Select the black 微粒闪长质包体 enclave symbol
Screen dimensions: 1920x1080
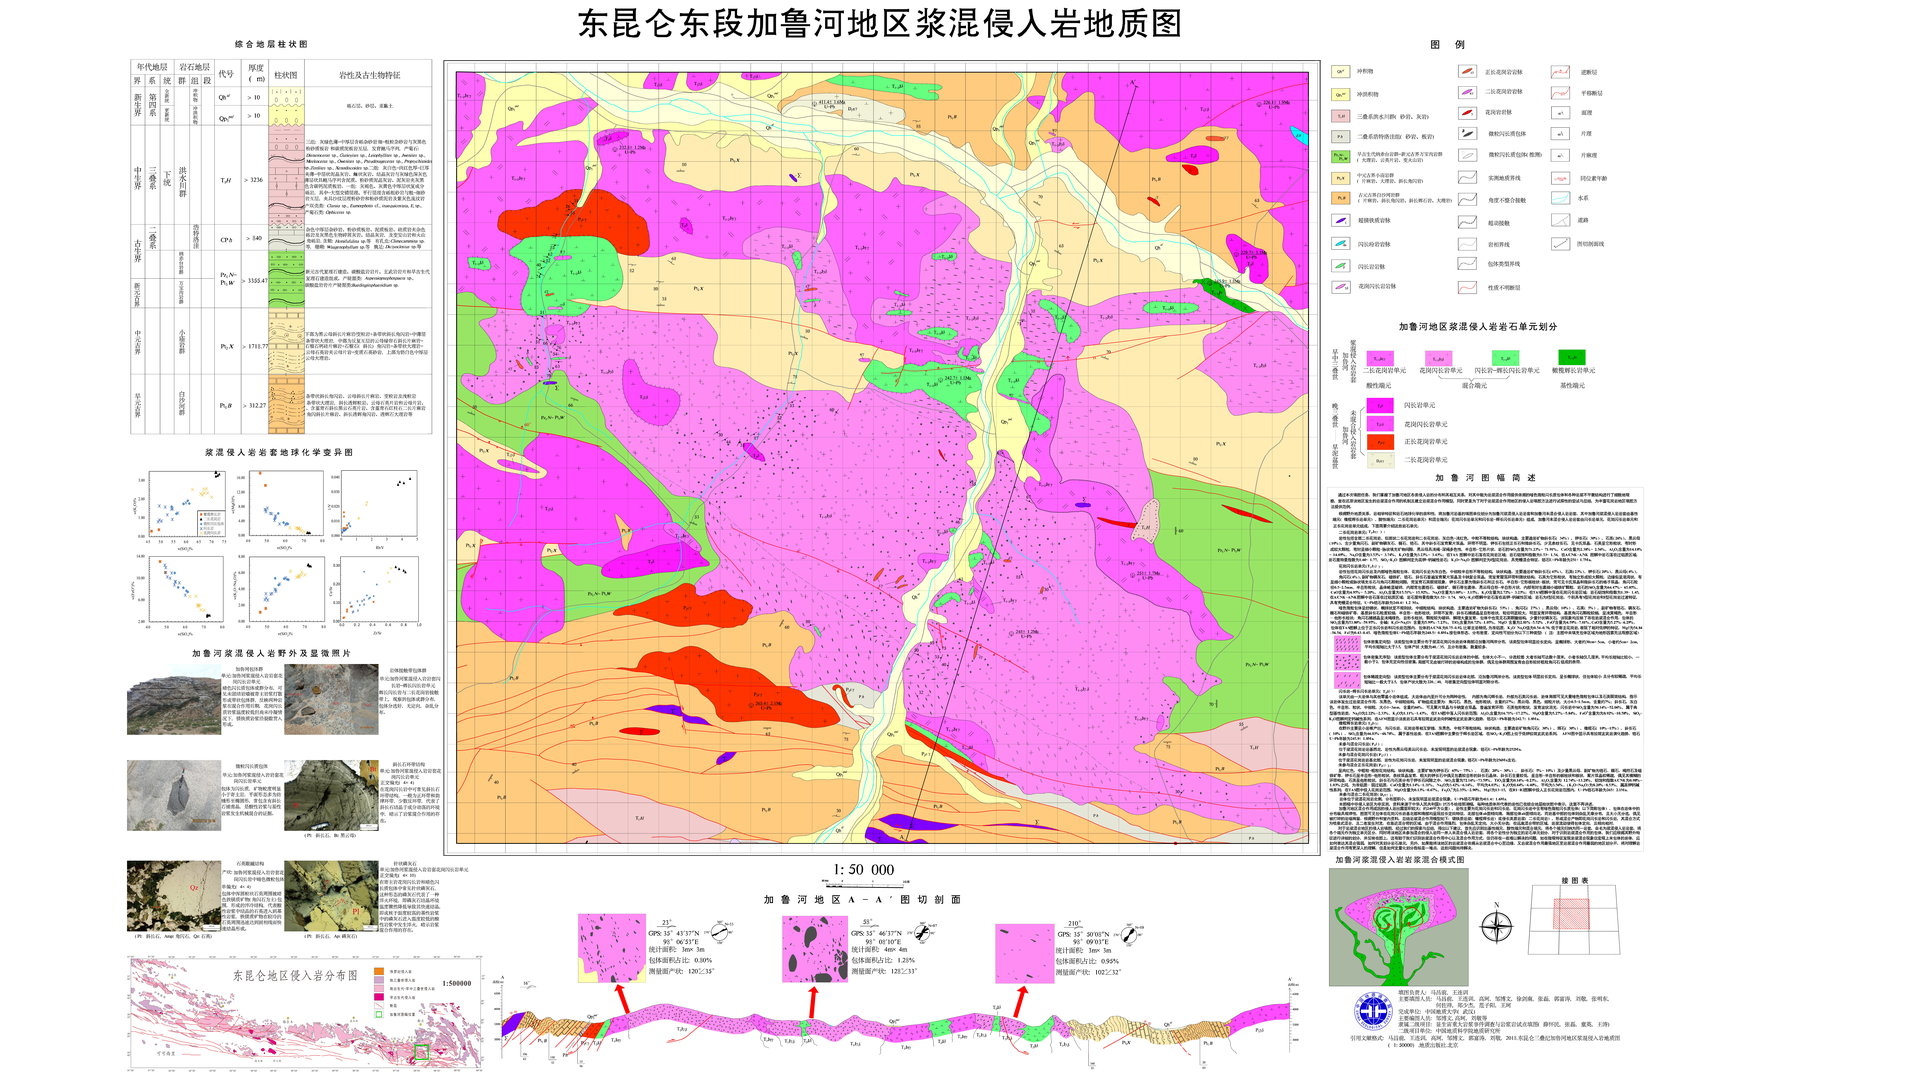[1467, 133]
